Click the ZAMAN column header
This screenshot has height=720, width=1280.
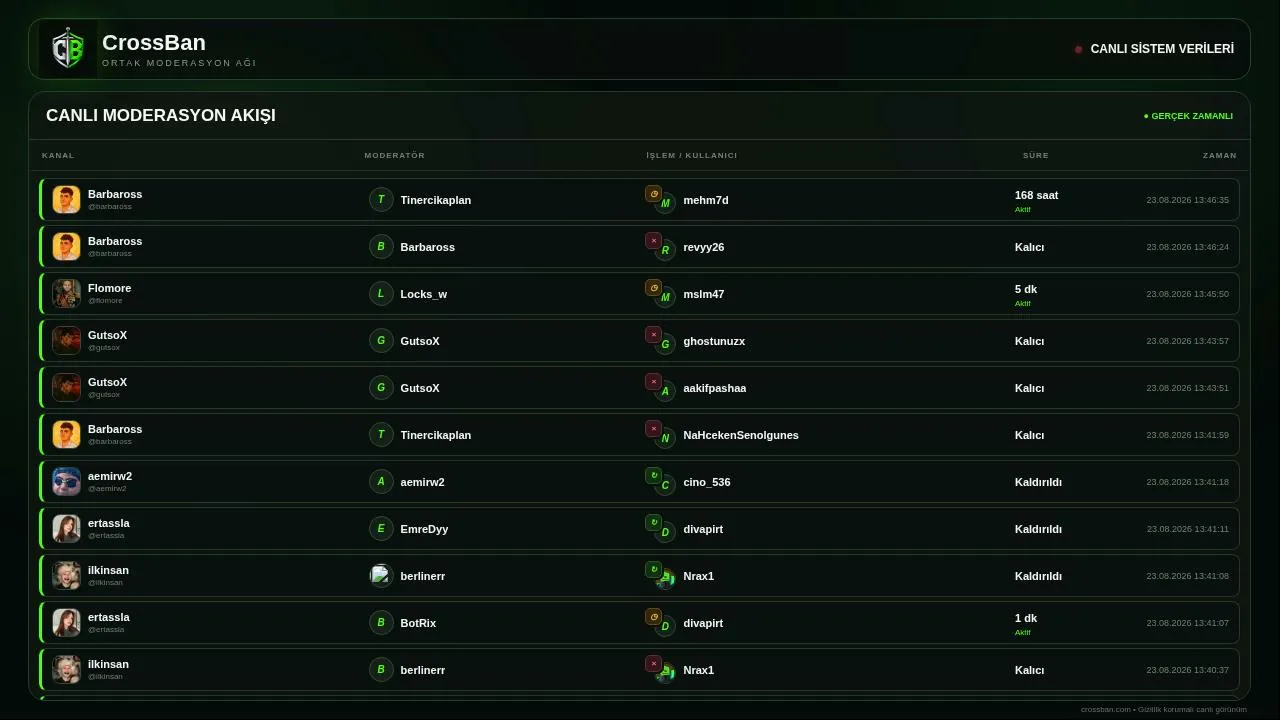(x=1220, y=155)
